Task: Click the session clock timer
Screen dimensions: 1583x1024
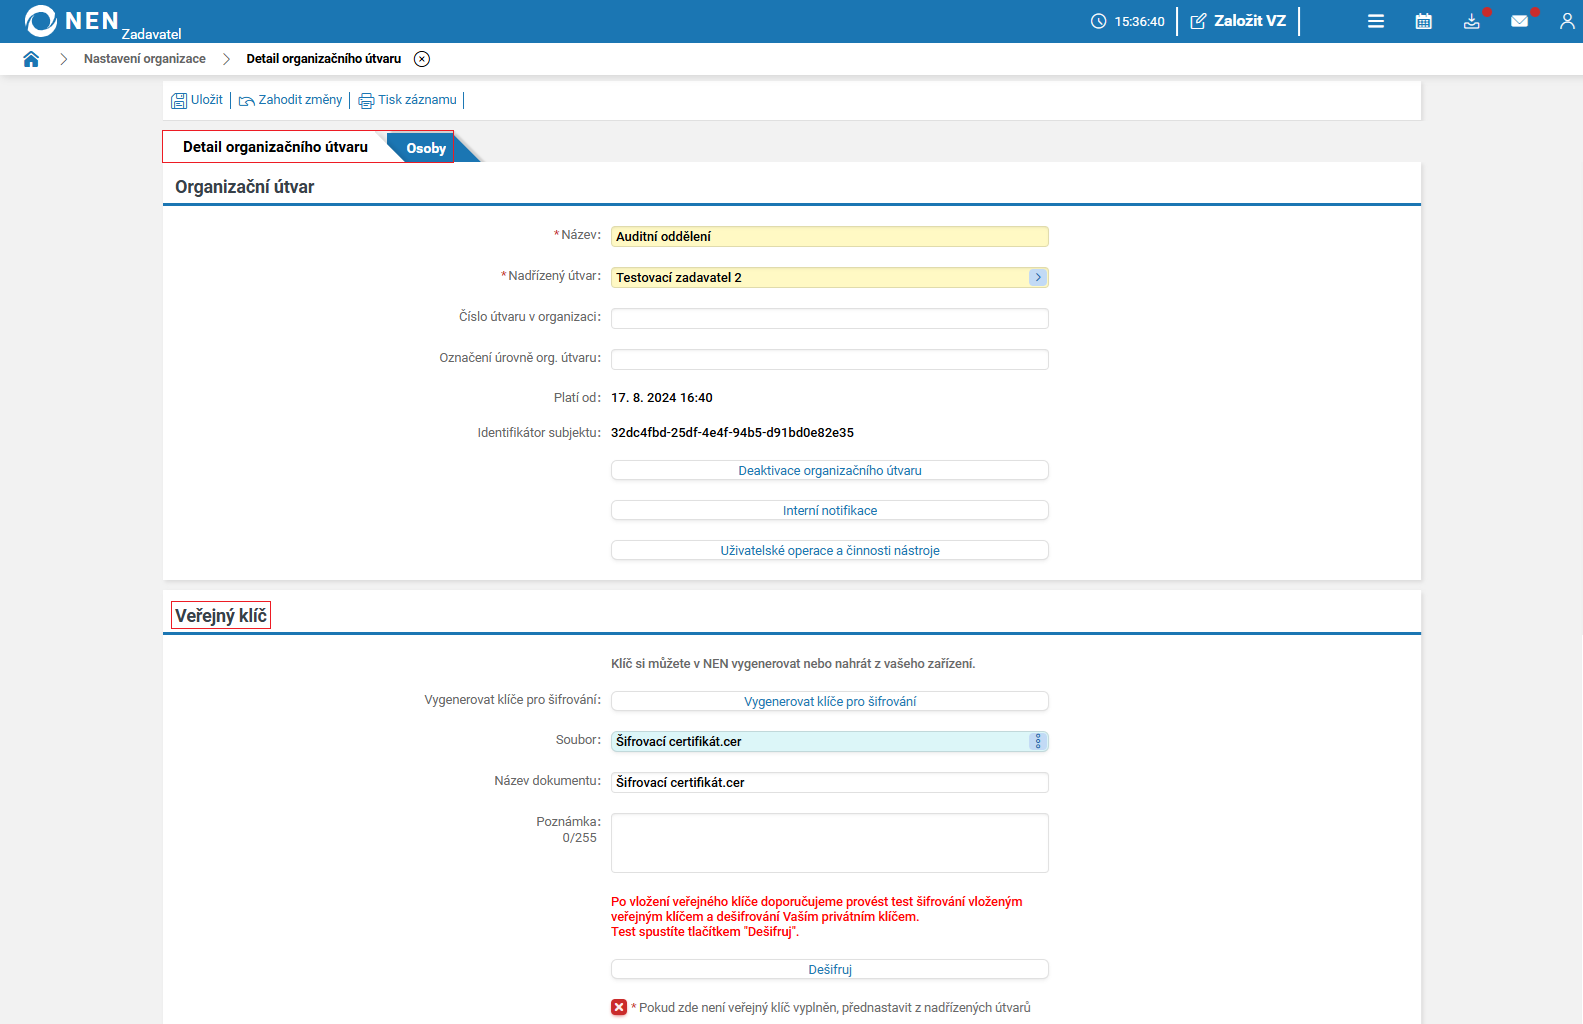Action: click(x=1128, y=21)
